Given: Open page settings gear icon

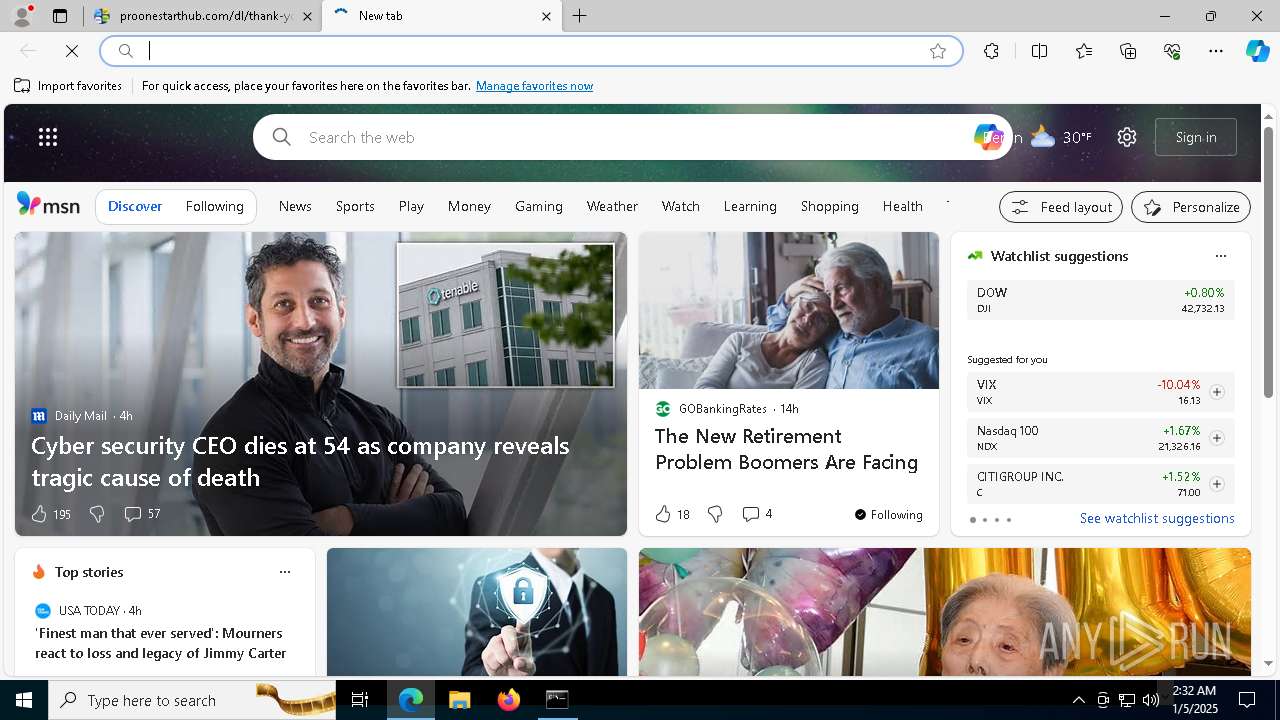Looking at the screenshot, I should point(1127,137).
